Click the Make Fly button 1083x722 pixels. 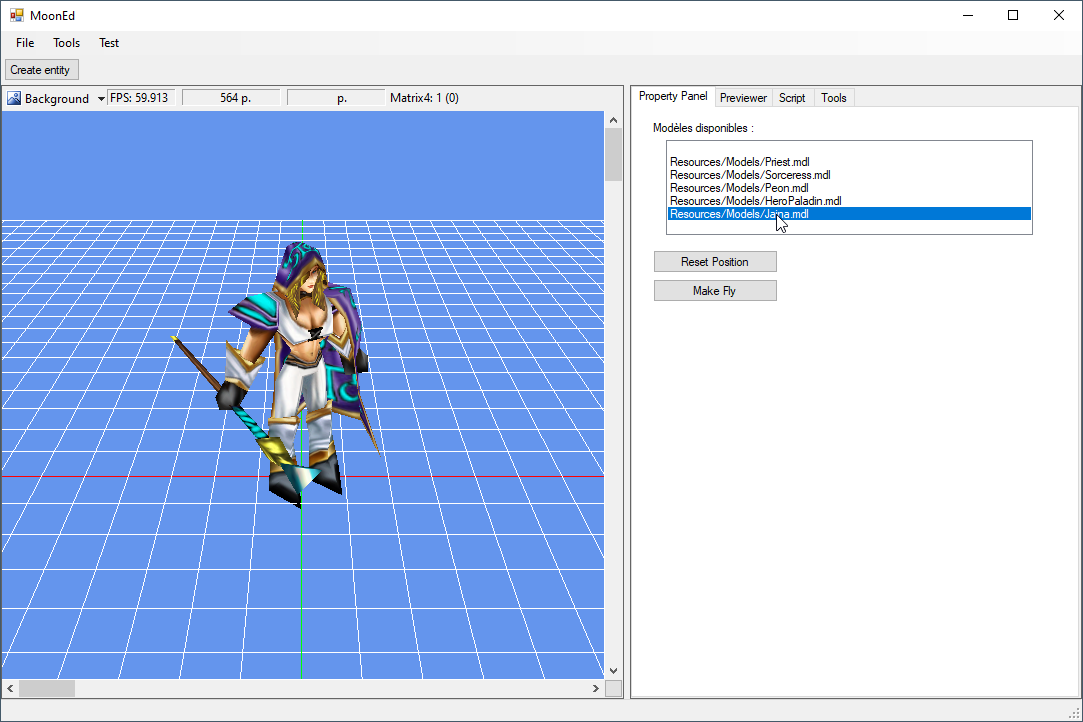coord(715,291)
